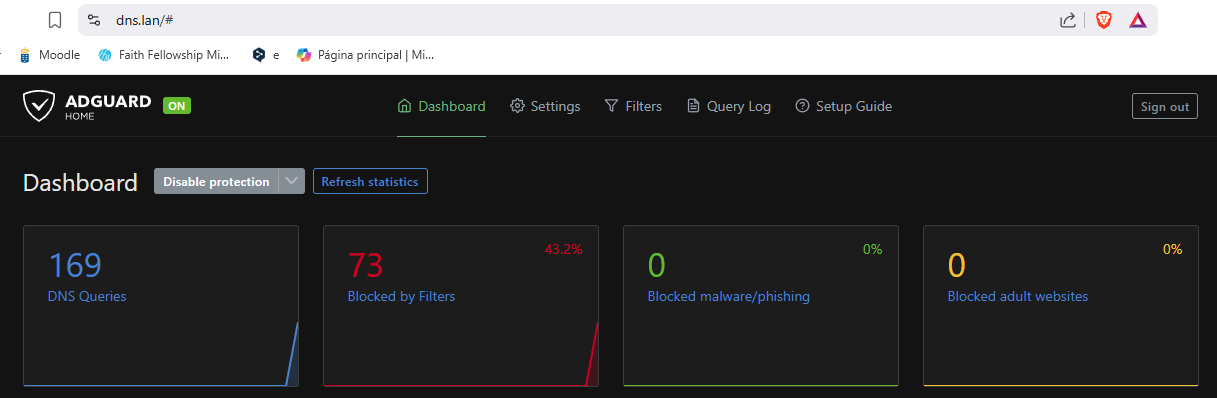Open Faith Fellowship Mi... bookmark
Screen dimensions: 1217x398
pos(164,55)
